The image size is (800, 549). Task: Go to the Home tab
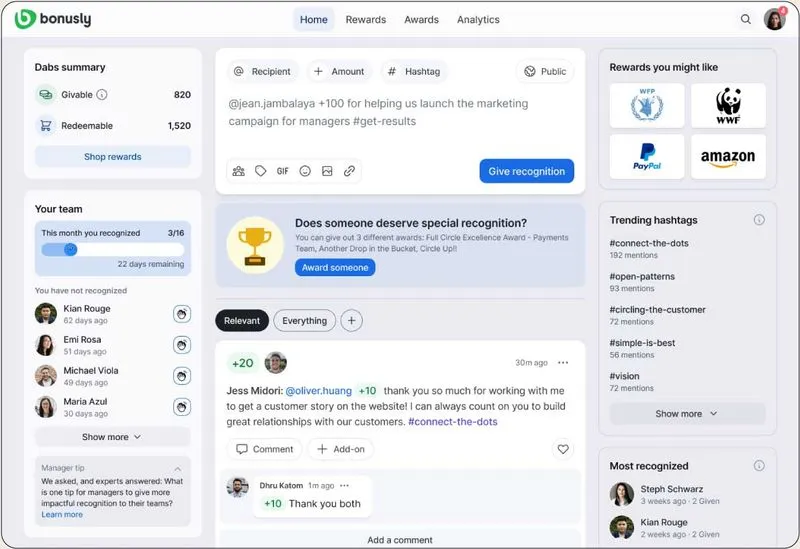click(x=313, y=19)
